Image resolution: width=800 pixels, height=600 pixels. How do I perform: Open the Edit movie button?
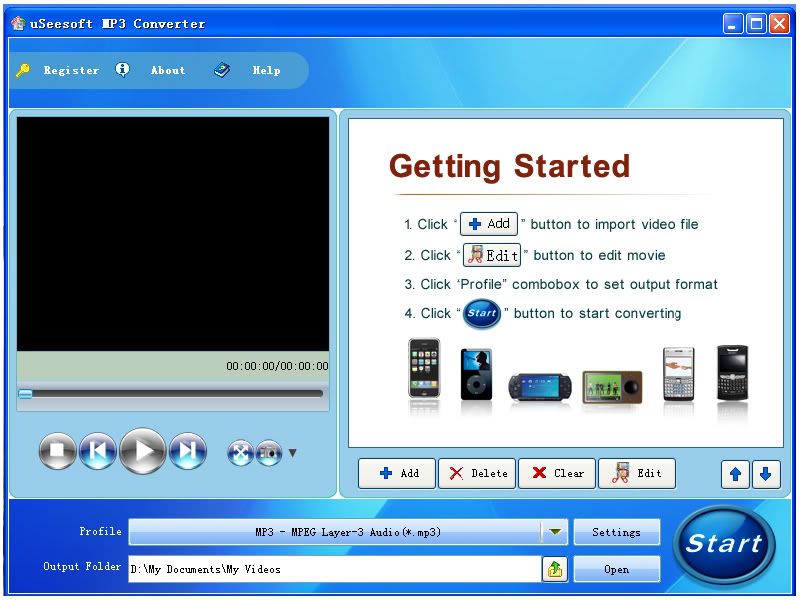point(637,473)
